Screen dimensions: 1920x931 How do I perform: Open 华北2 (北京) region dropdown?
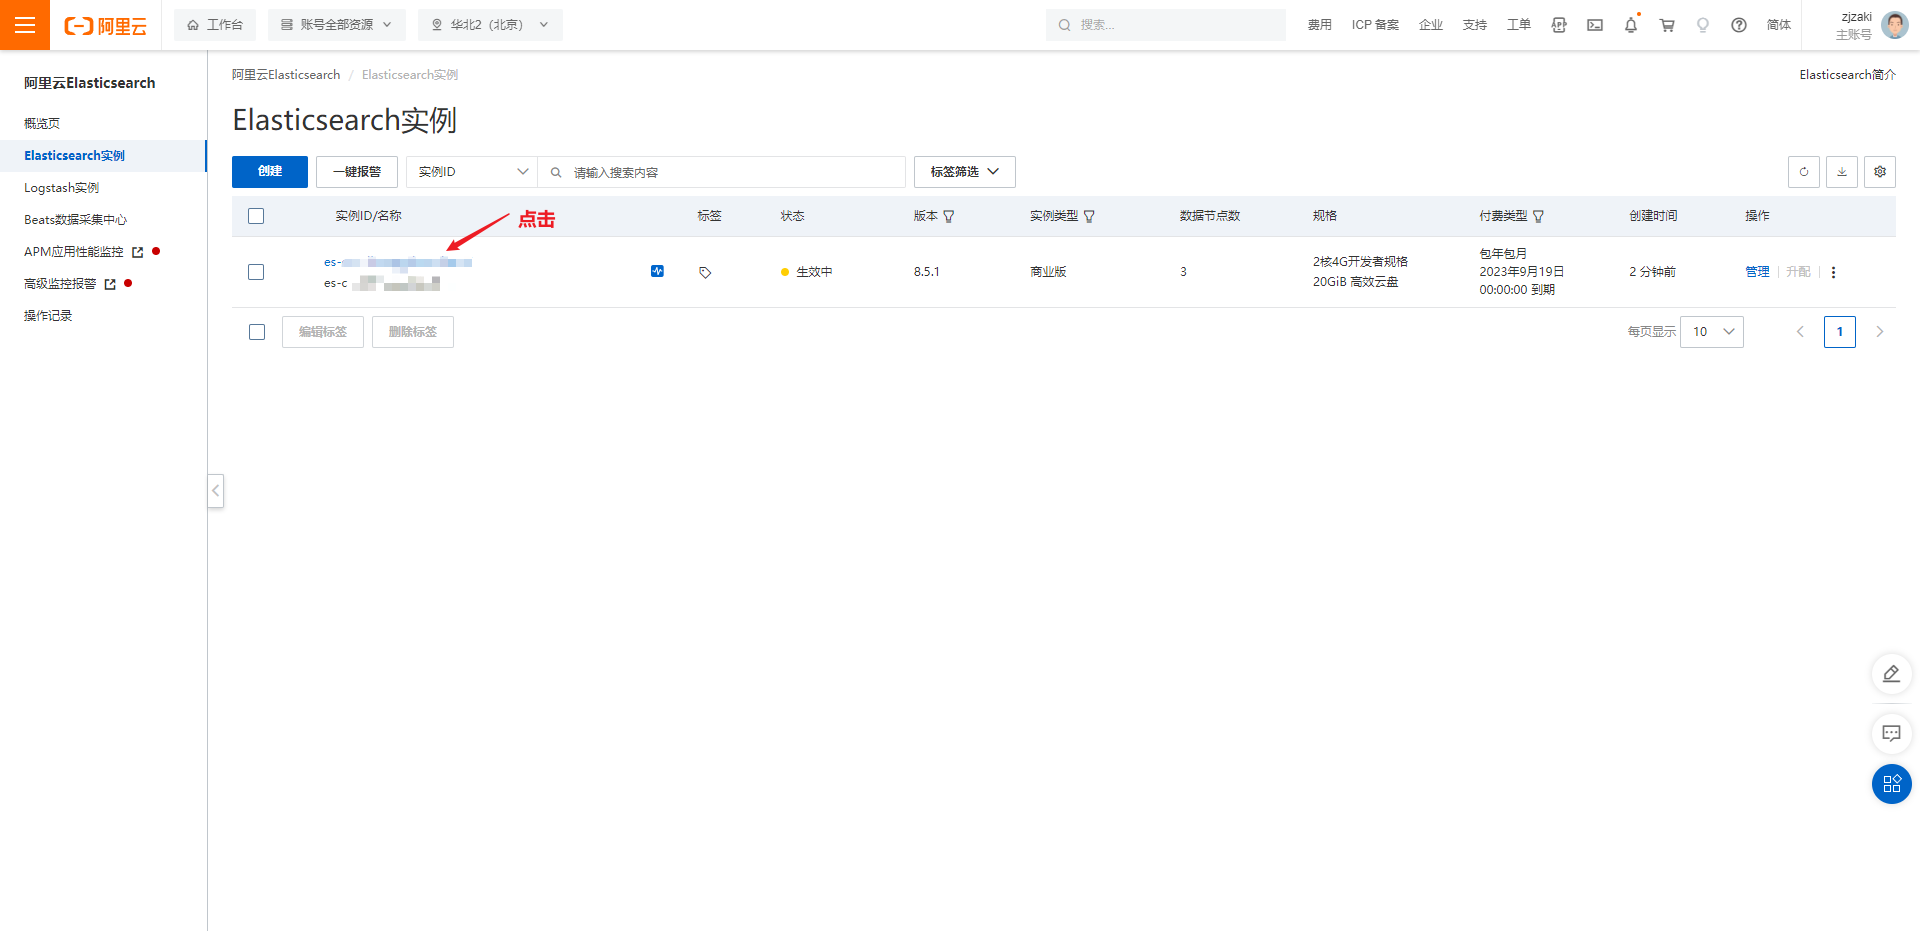click(x=490, y=25)
